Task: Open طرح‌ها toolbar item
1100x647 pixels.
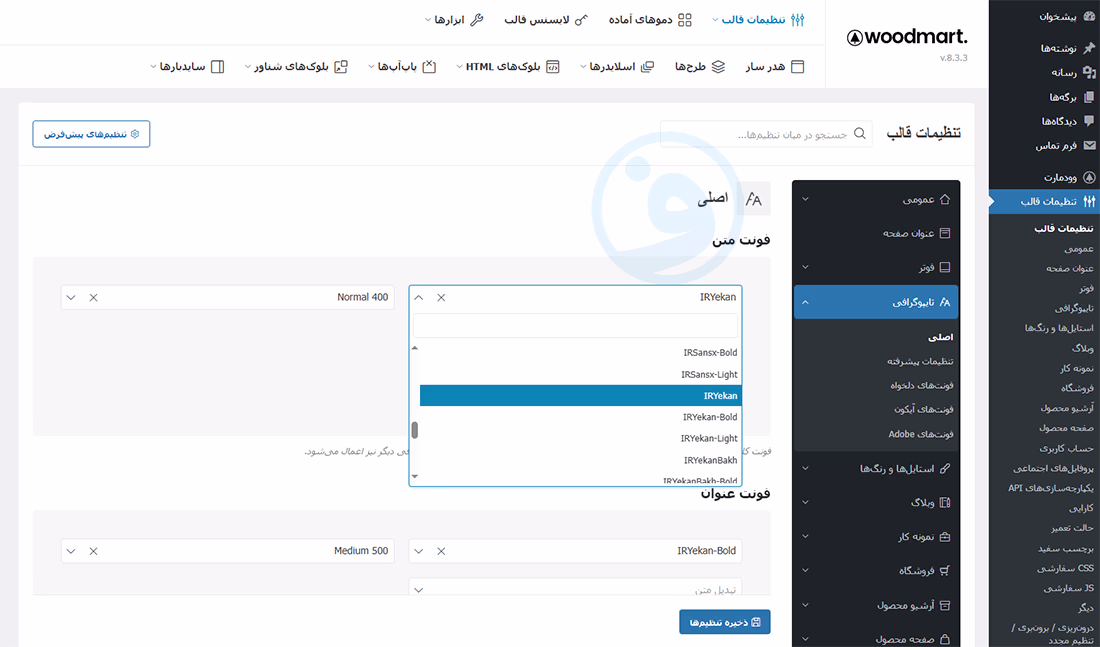Action: pyautogui.click(x=700, y=67)
